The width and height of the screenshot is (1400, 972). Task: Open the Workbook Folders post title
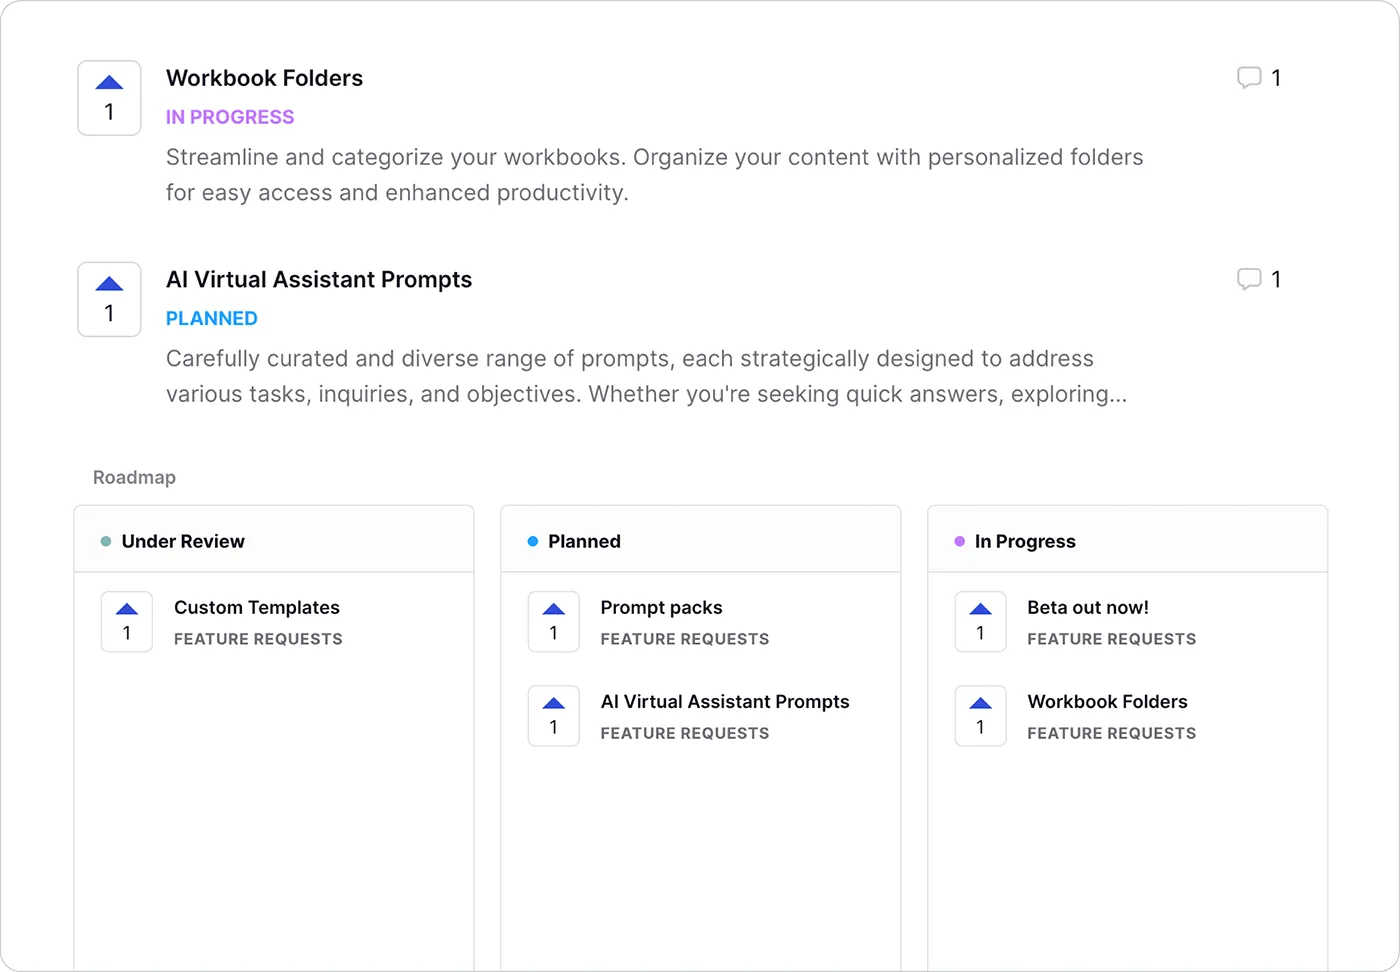(264, 78)
